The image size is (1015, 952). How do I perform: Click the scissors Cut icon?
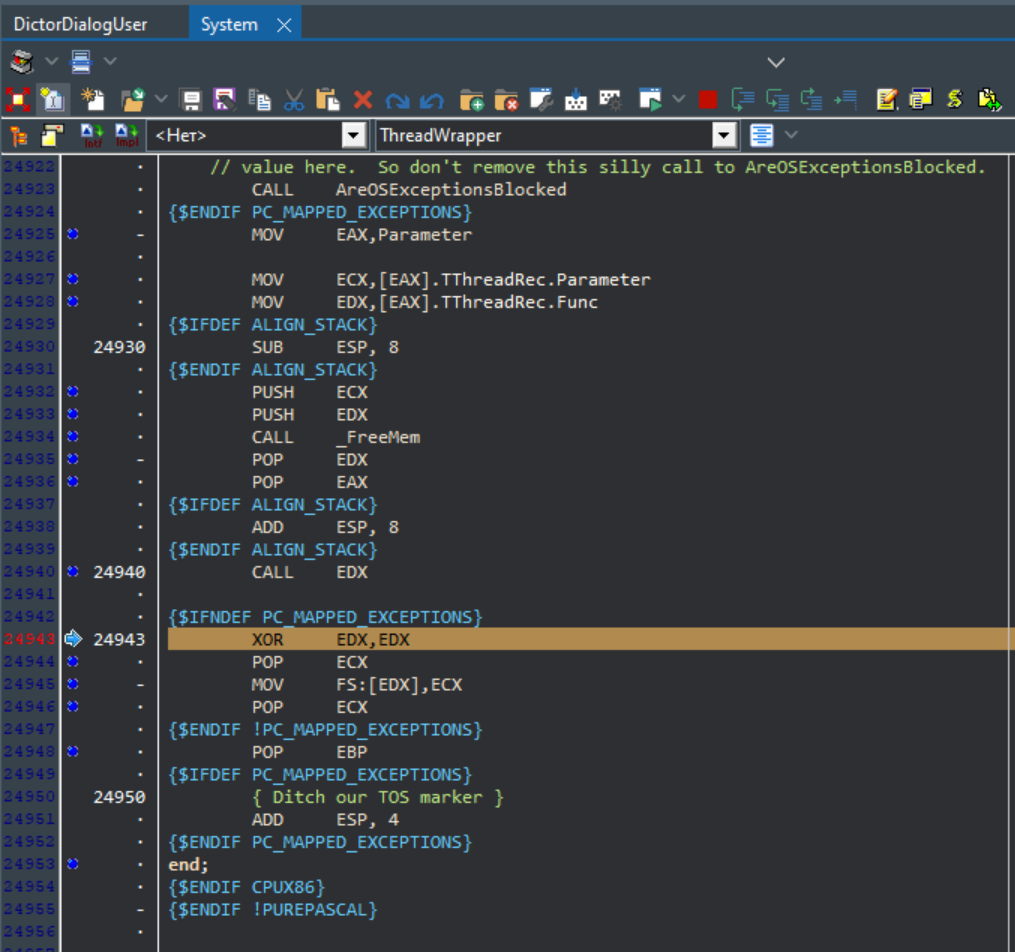[294, 100]
